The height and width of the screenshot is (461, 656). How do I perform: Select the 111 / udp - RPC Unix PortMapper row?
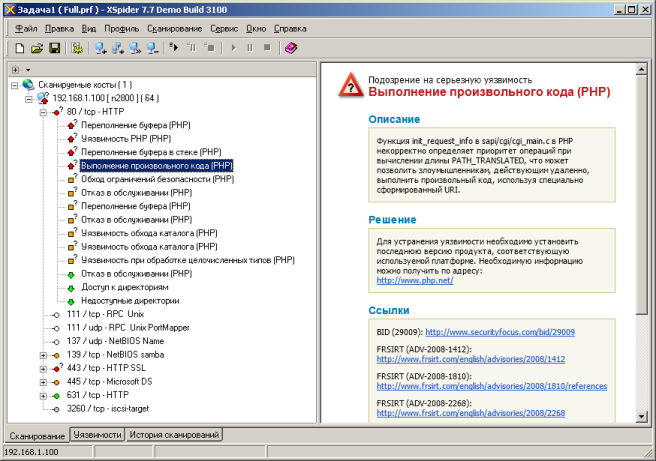[x=128, y=328]
